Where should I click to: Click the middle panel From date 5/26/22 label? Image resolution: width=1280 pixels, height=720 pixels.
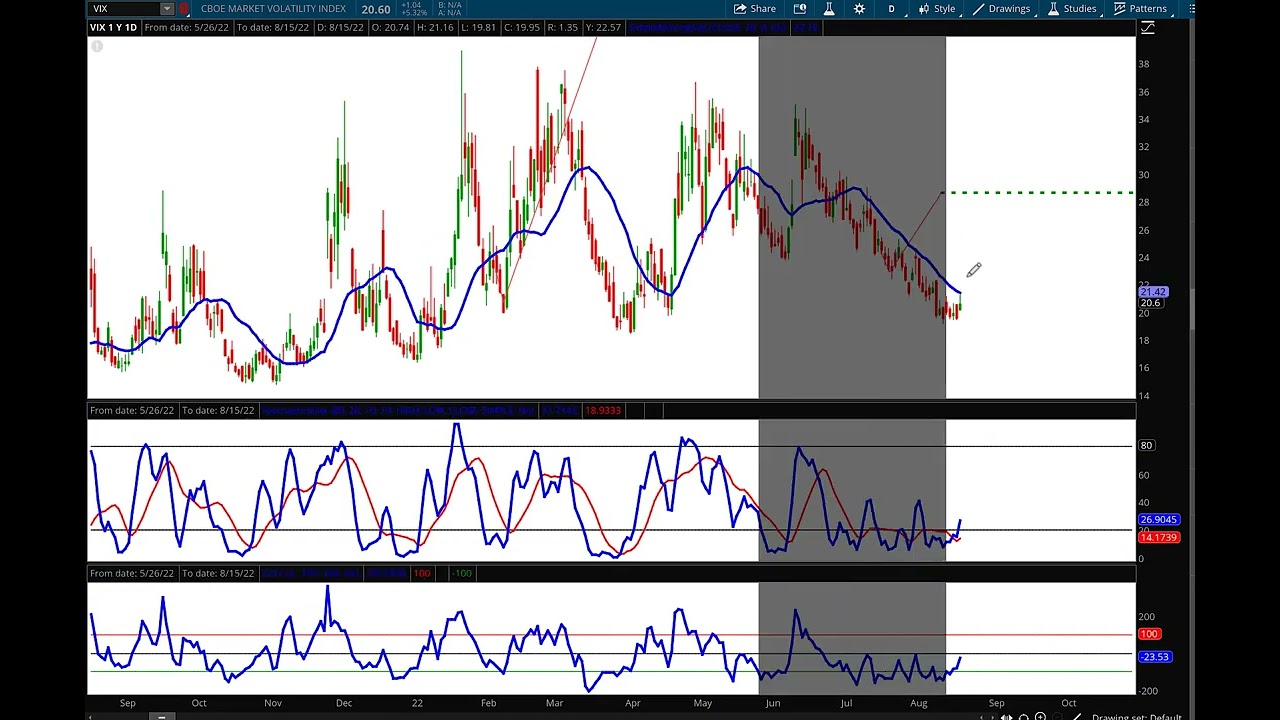point(132,410)
